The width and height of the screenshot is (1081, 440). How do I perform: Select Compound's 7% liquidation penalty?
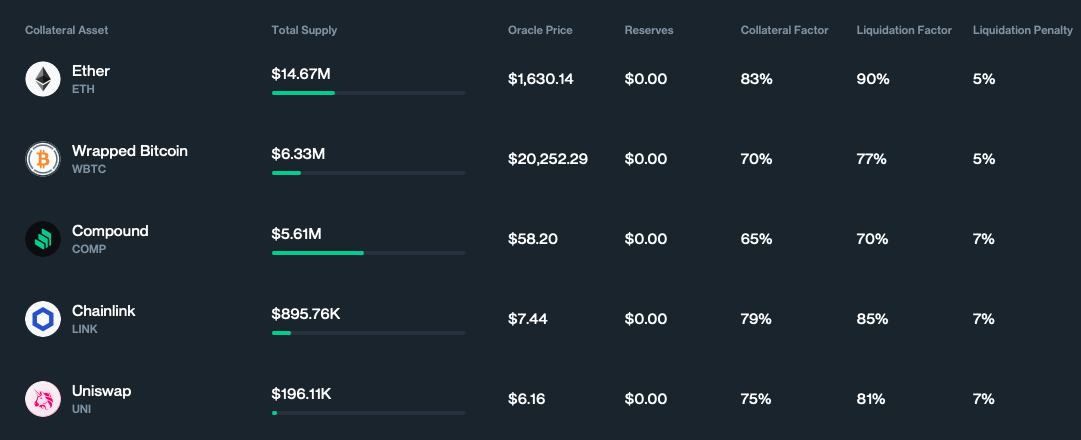coord(984,239)
